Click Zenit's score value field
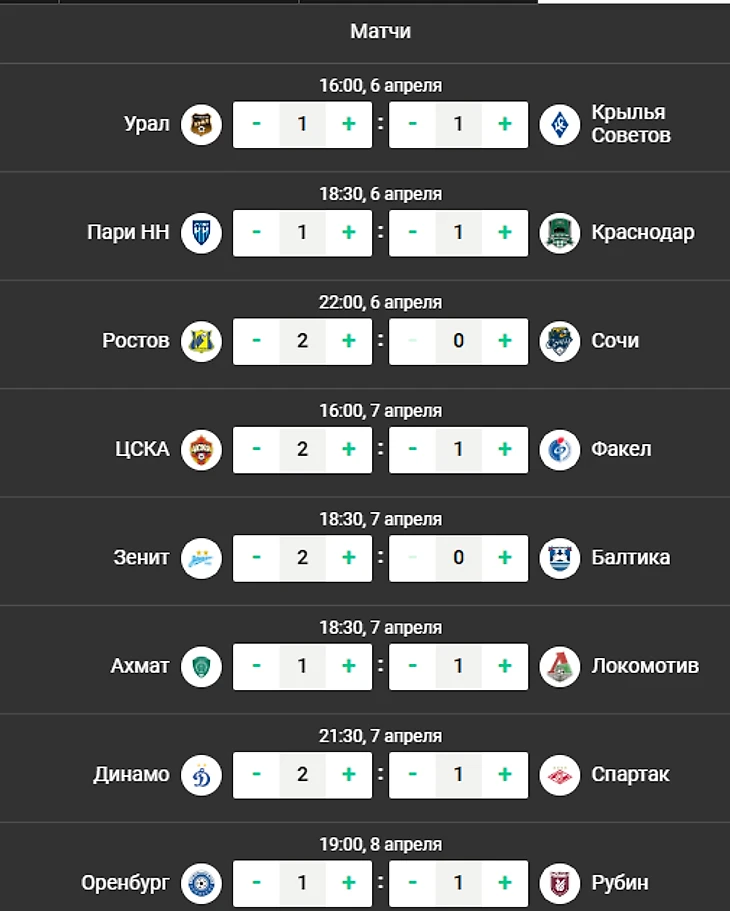Viewport: 730px width, 911px height. [302, 558]
